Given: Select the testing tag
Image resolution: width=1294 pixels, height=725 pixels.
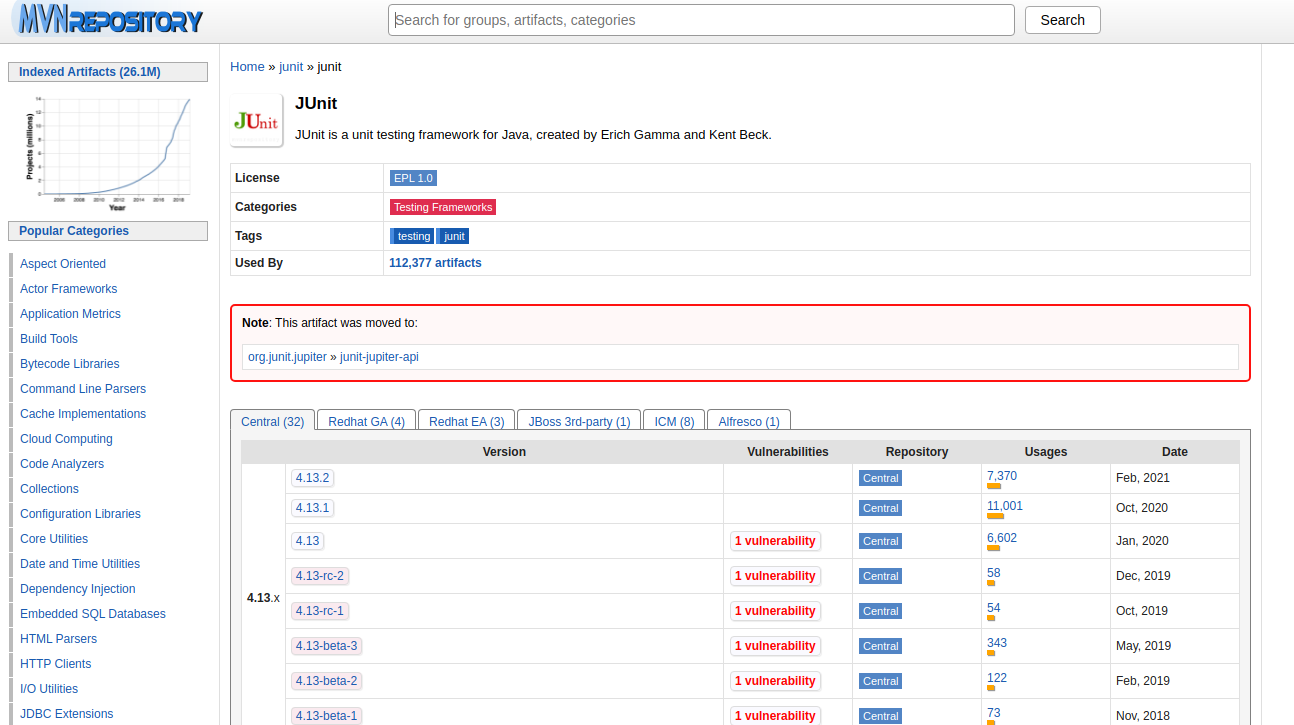Looking at the screenshot, I should pyautogui.click(x=413, y=236).
